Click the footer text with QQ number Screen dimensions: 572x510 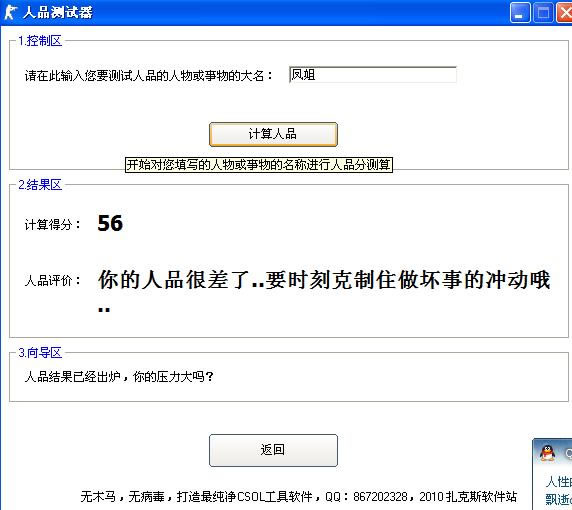(x=298, y=497)
